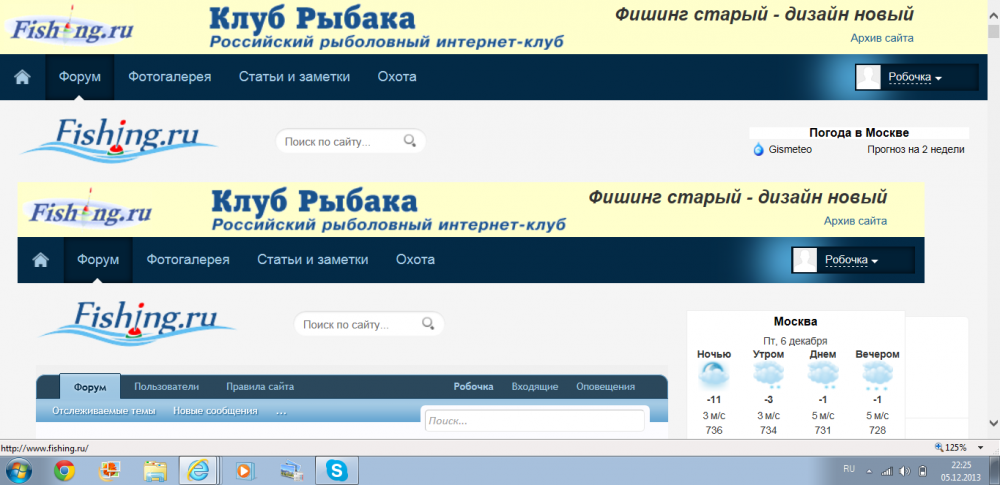Click the volume speaker icon in system tray
This screenshot has width=1000, height=485.
(904, 470)
